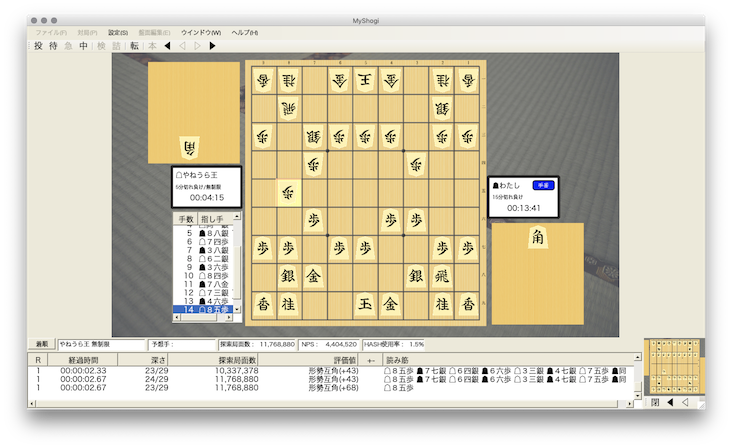Jump to first move with solid left arrow
The image size is (732, 448).
pos(168,46)
